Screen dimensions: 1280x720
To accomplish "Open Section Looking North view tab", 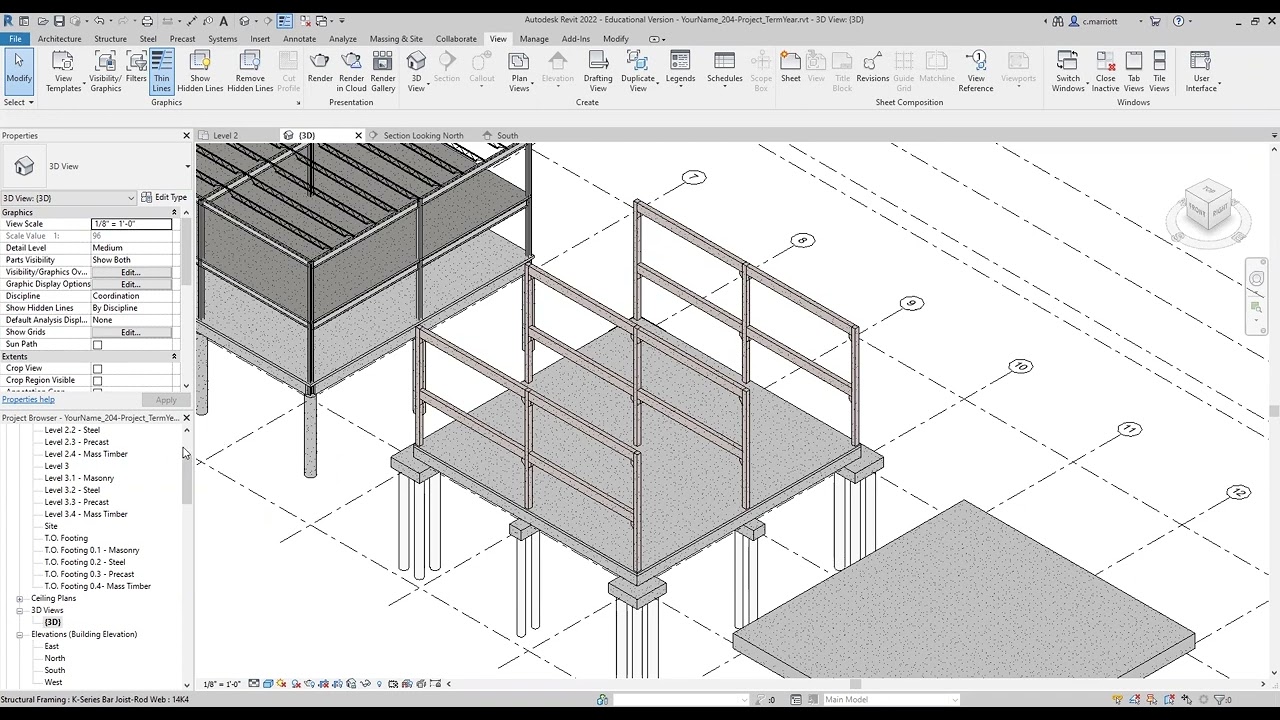I will tap(423, 135).
